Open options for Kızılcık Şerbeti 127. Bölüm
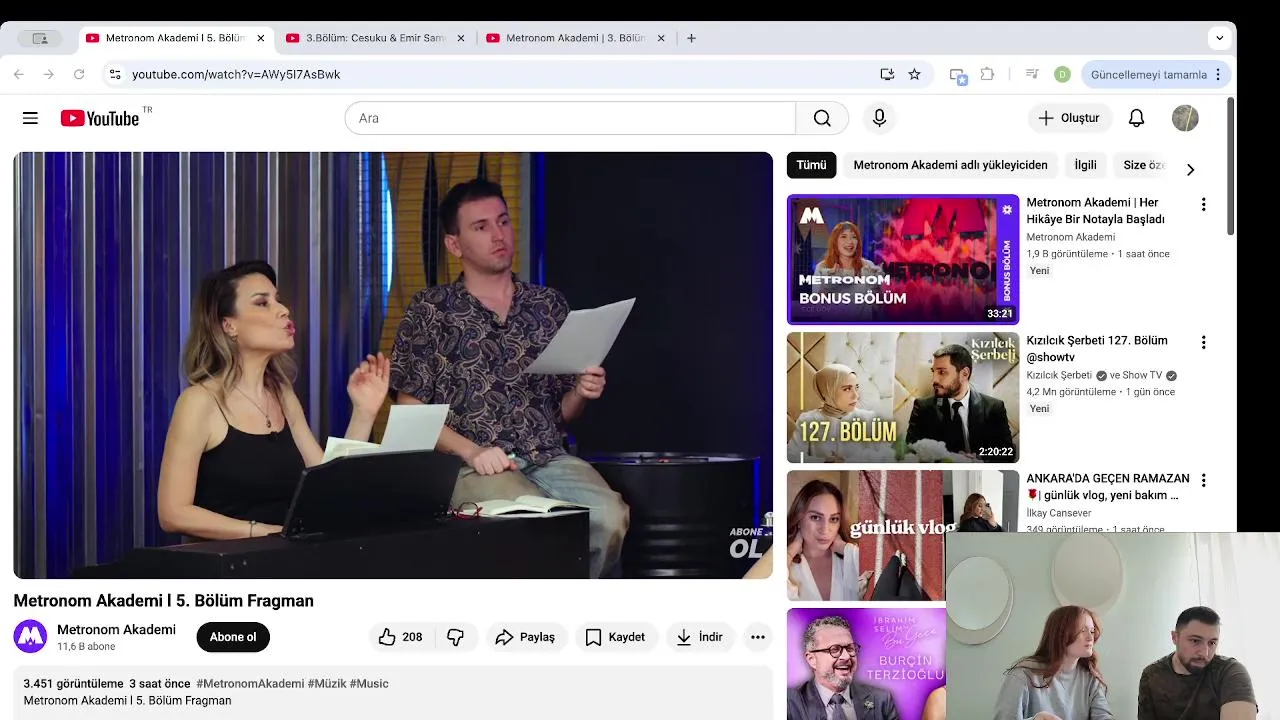 coord(1203,342)
